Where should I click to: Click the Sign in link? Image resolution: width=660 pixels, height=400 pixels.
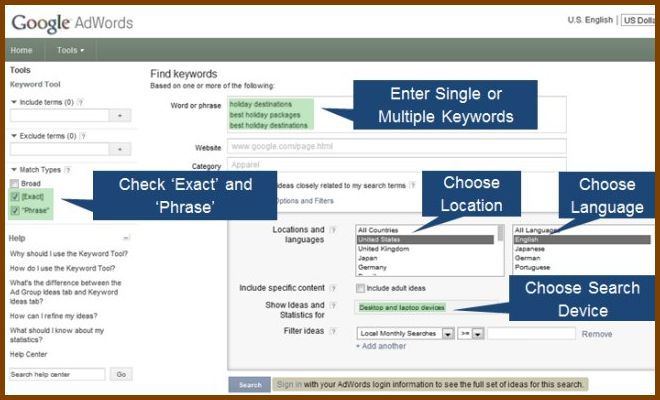point(289,384)
